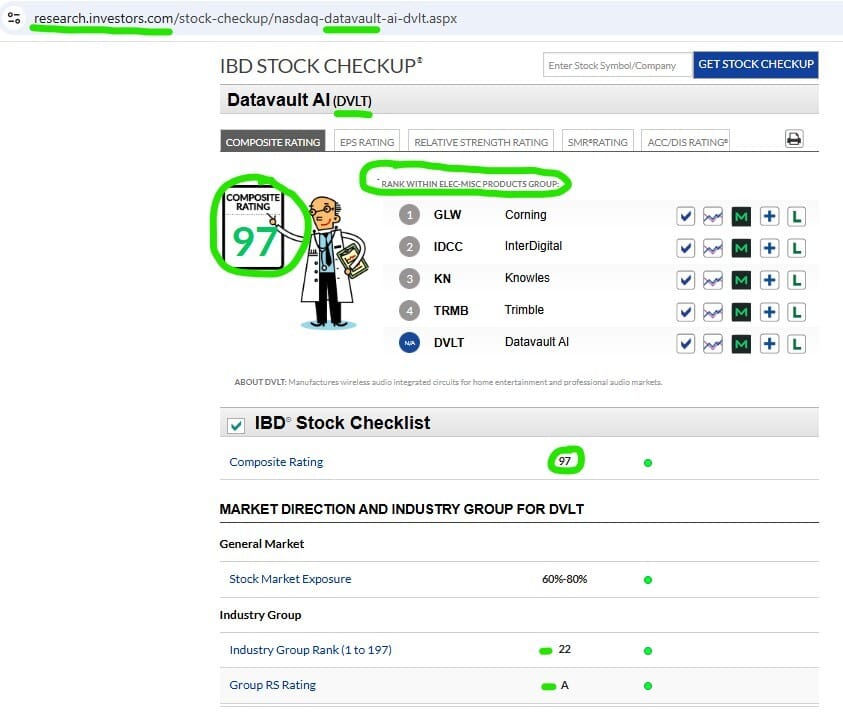Viewport: 843px width, 714px height.
Task: Click the DVLT ticker in group list
Action: pos(448,342)
